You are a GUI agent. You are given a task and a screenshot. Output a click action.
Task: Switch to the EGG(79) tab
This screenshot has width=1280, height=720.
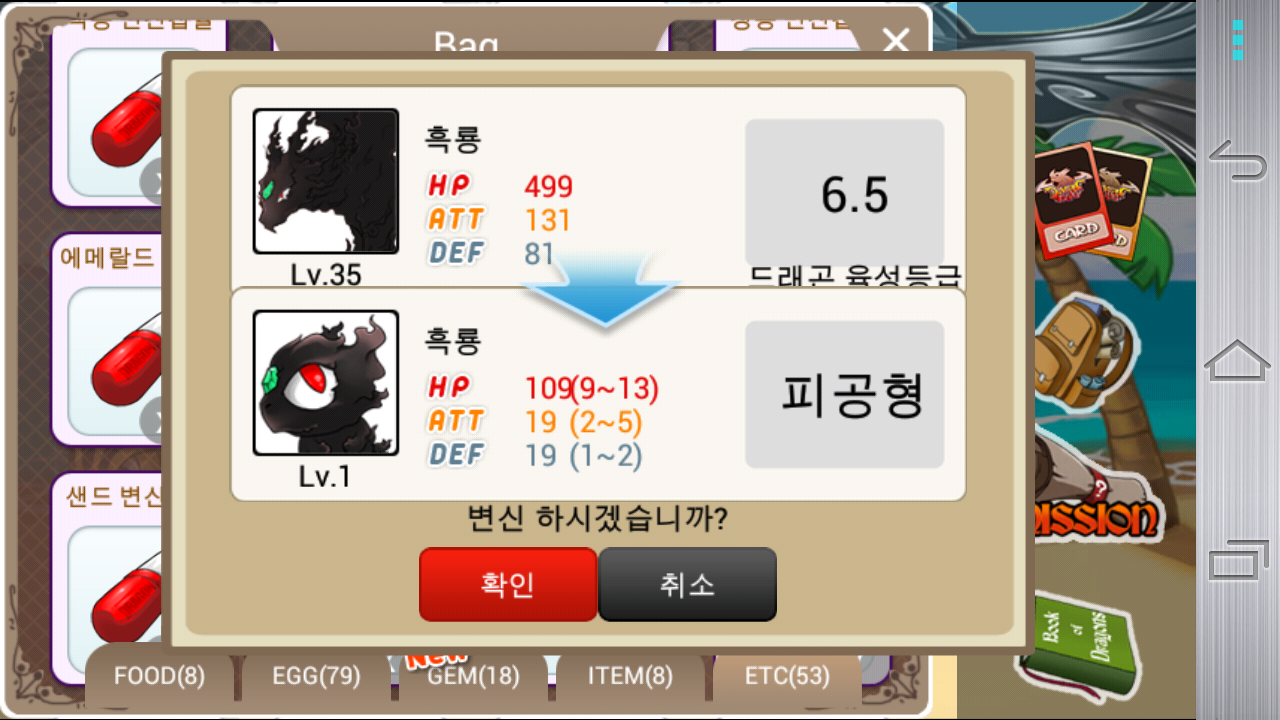[316, 676]
